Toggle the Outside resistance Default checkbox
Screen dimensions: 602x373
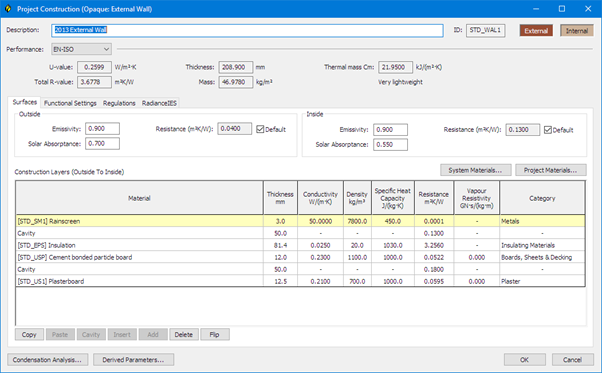pos(260,129)
